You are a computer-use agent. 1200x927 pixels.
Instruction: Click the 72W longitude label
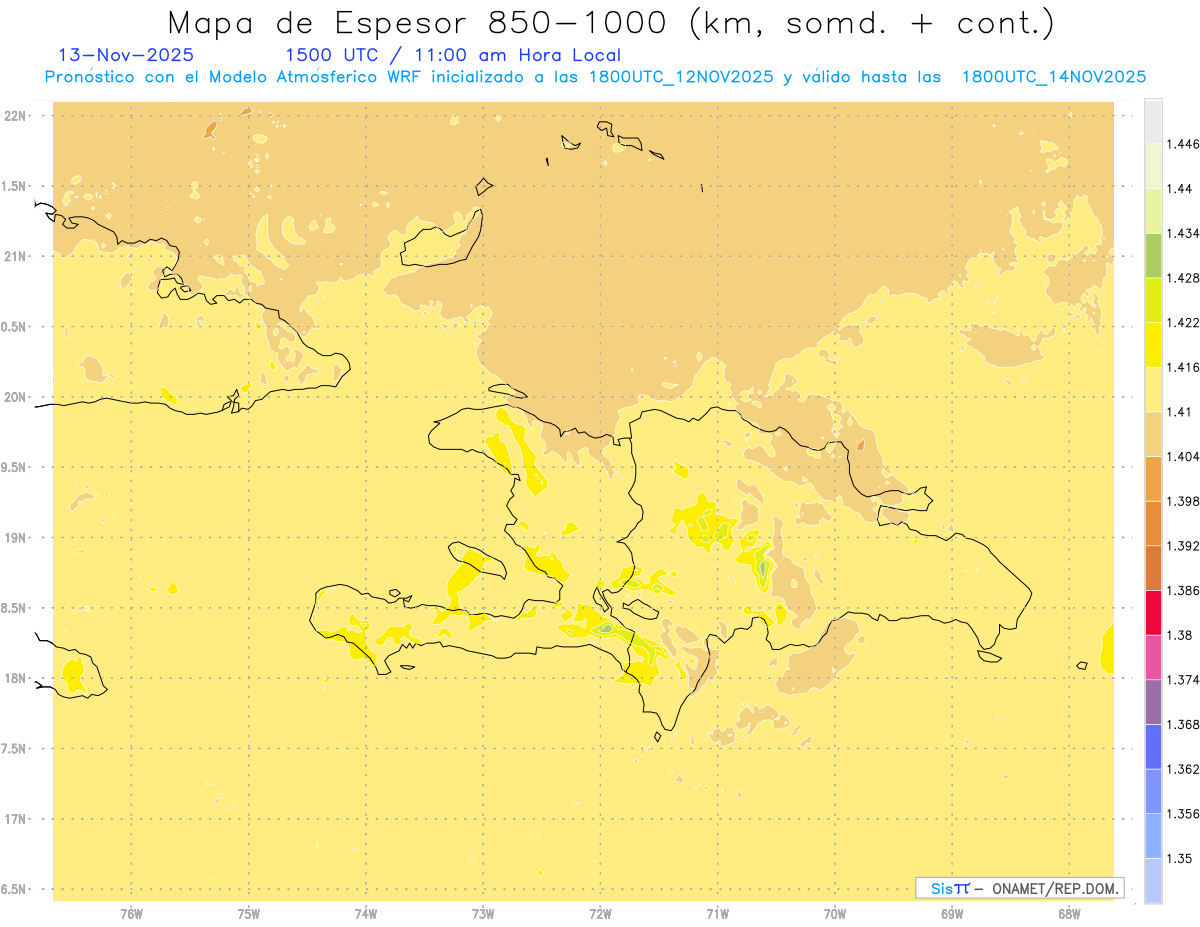pos(600,914)
